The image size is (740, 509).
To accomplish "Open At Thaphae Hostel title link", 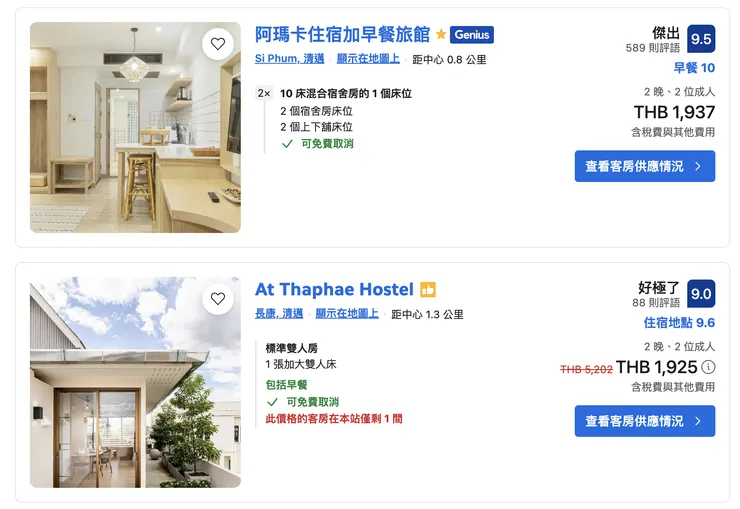I will pos(334,289).
